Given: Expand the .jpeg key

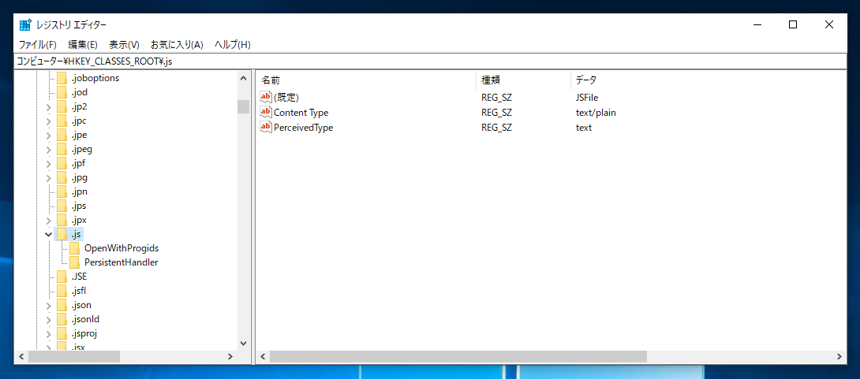Looking at the screenshot, I should point(48,149).
